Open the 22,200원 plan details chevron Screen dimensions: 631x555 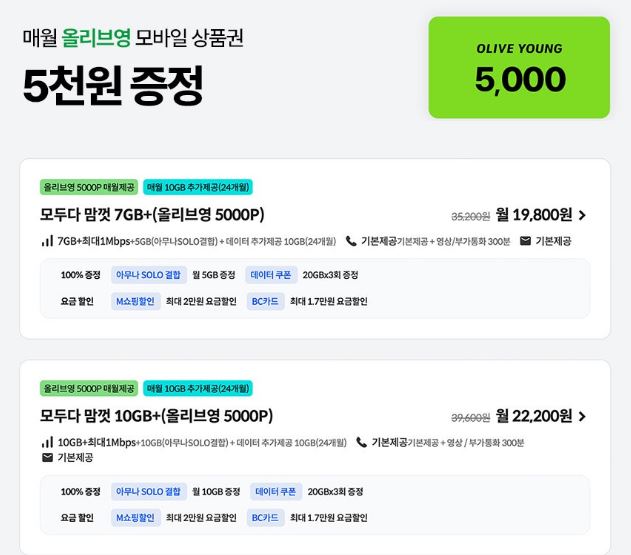pyautogui.click(x=582, y=416)
